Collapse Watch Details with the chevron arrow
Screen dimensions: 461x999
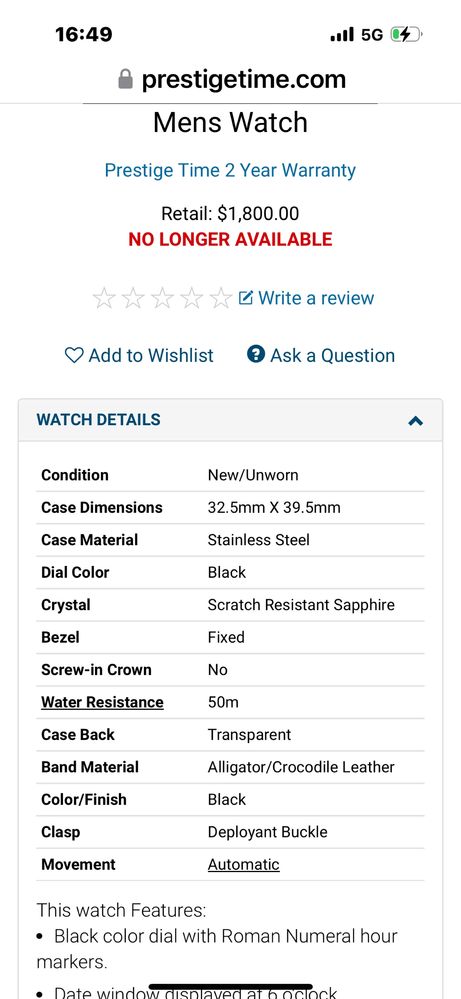[x=415, y=420]
